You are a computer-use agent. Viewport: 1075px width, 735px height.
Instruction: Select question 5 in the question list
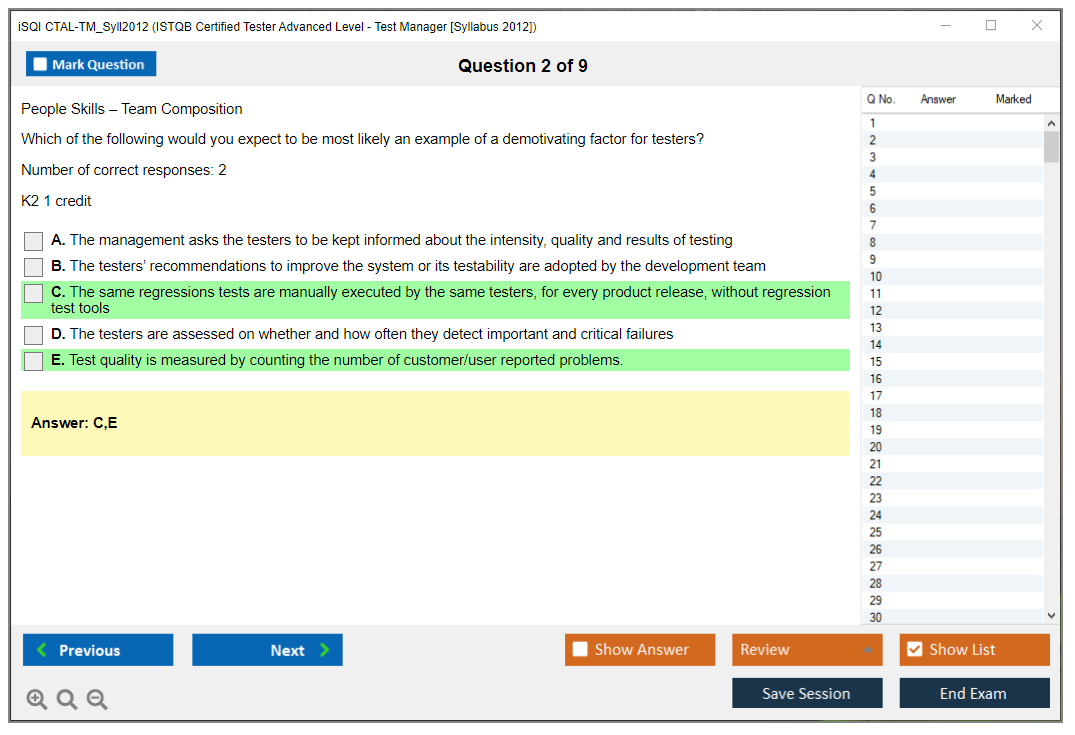pos(873,191)
